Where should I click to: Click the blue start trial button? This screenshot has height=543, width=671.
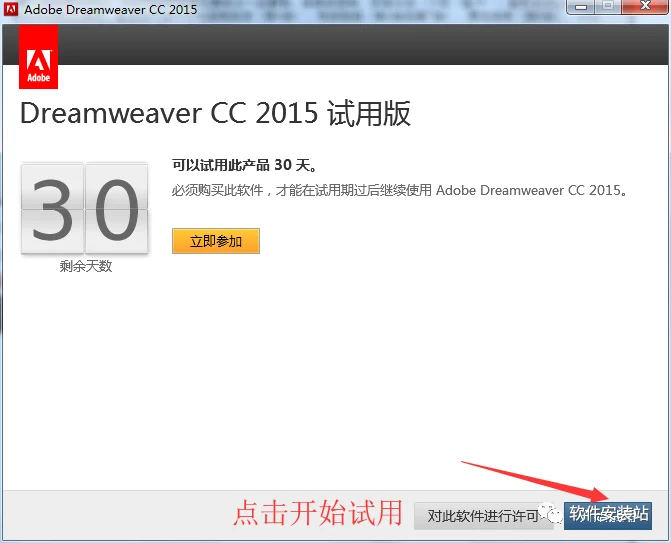click(x=608, y=516)
